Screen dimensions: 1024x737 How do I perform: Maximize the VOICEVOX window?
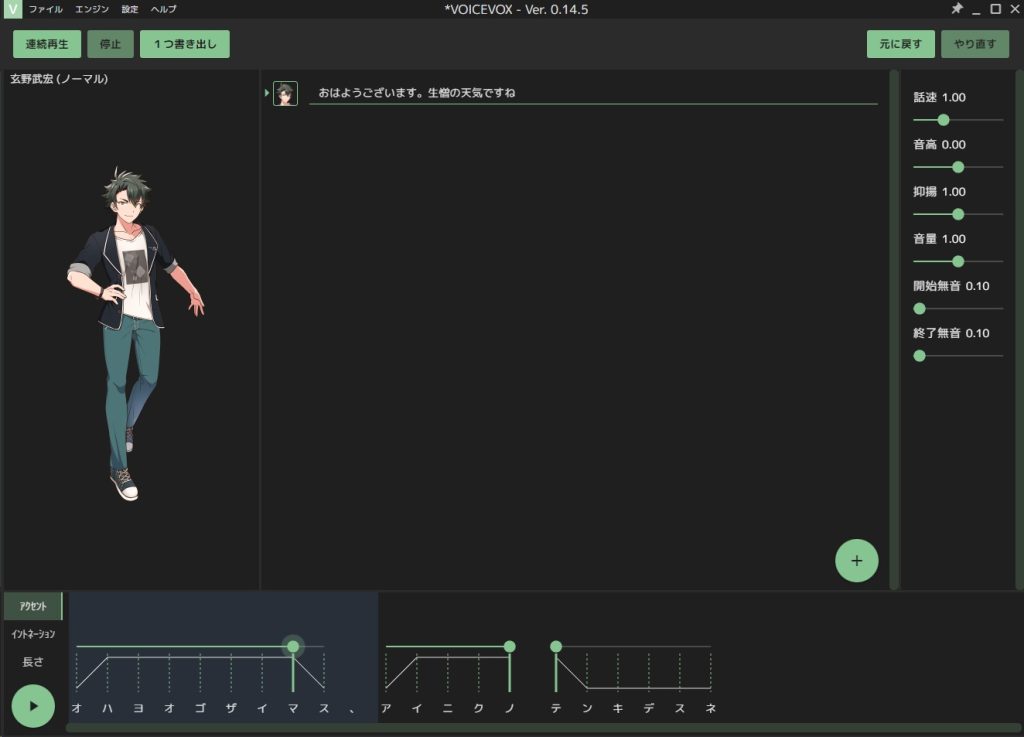click(996, 8)
